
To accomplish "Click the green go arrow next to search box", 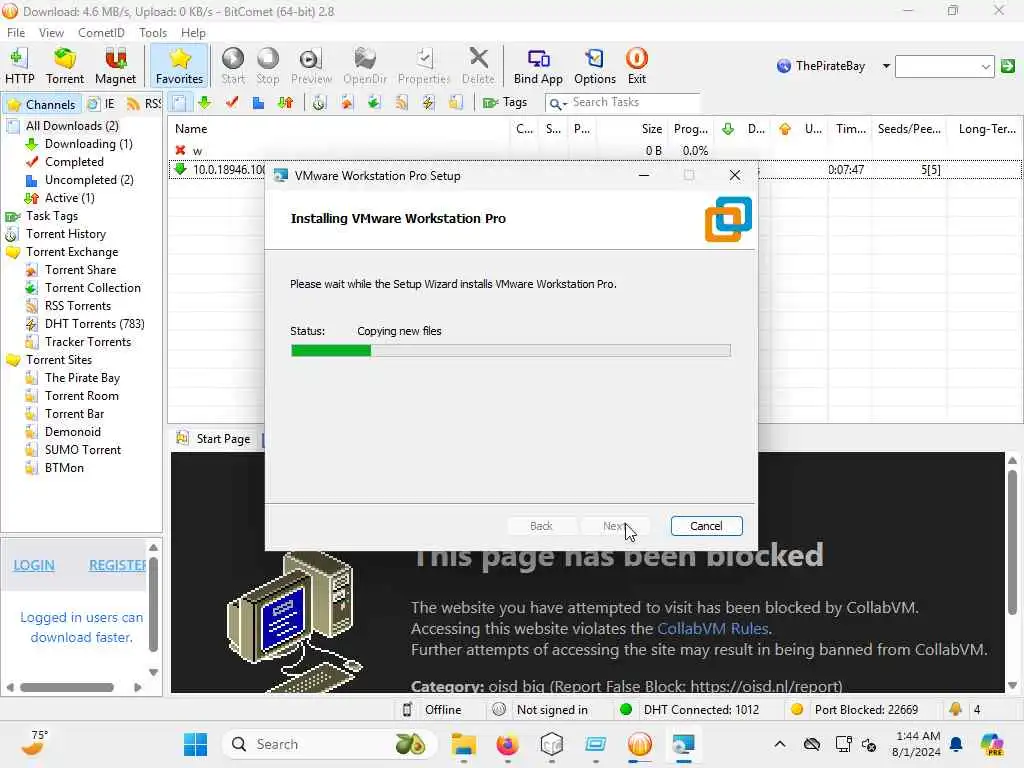I will point(1008,66).
